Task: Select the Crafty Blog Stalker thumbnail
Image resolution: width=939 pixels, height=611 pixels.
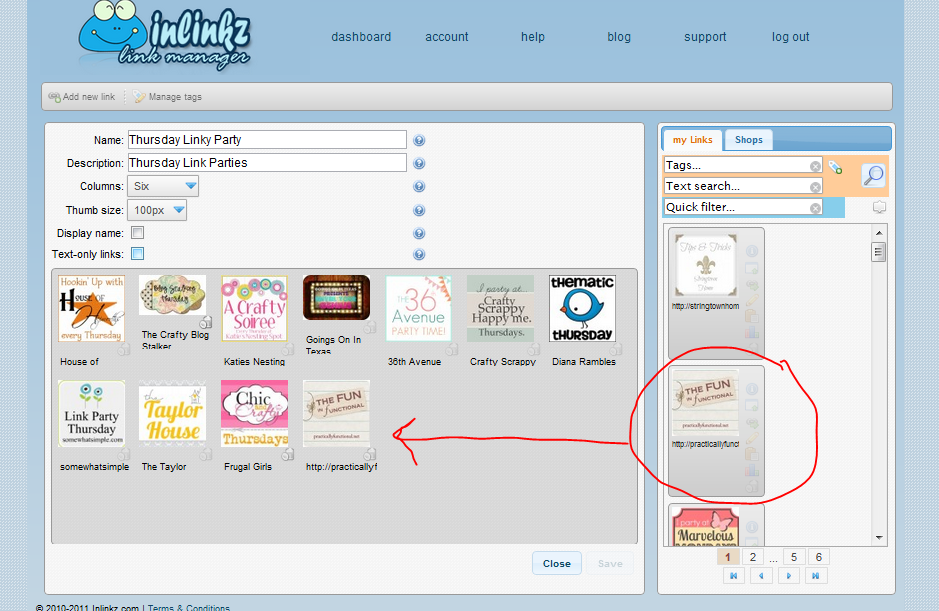Action: click(x=172, y=295)
